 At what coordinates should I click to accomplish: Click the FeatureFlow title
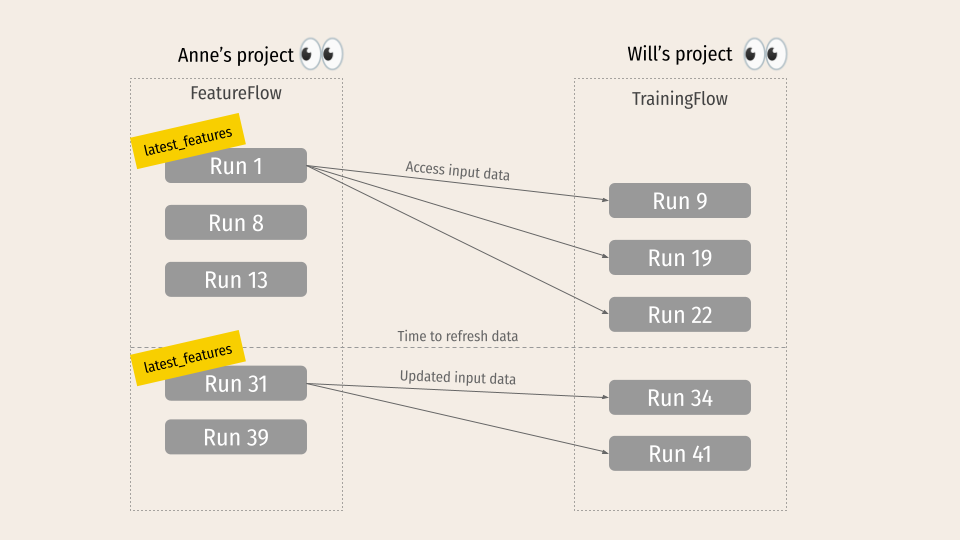[236, 93]
